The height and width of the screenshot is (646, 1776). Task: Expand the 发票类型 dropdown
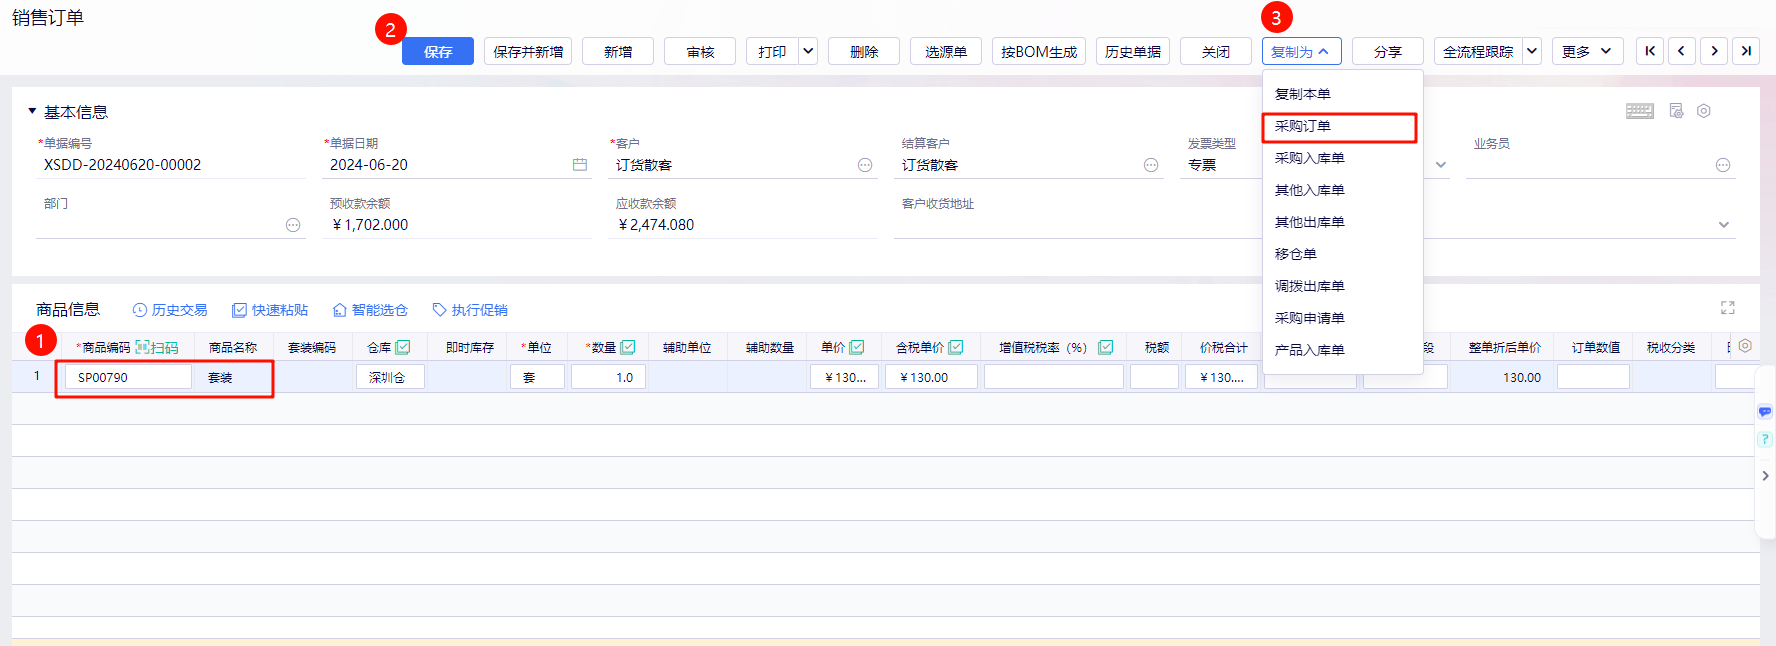pos(1441,165)
